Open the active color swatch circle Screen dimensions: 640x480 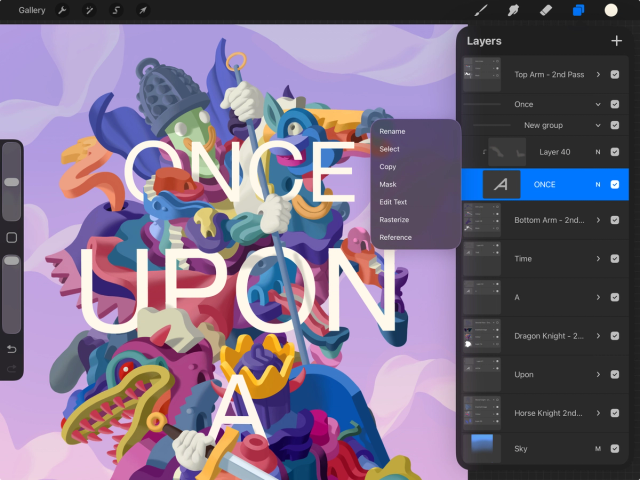611,10
